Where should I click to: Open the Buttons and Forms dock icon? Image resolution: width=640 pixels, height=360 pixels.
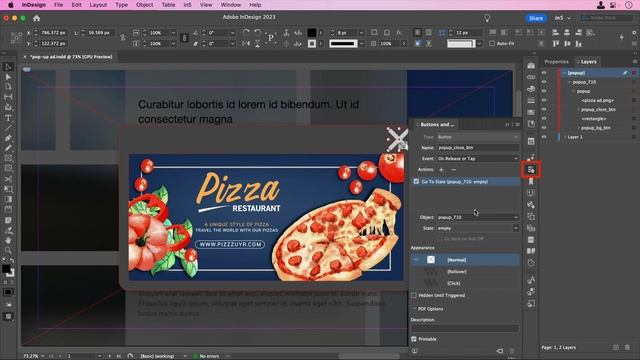pyautogui.click(x=531, y=169)
